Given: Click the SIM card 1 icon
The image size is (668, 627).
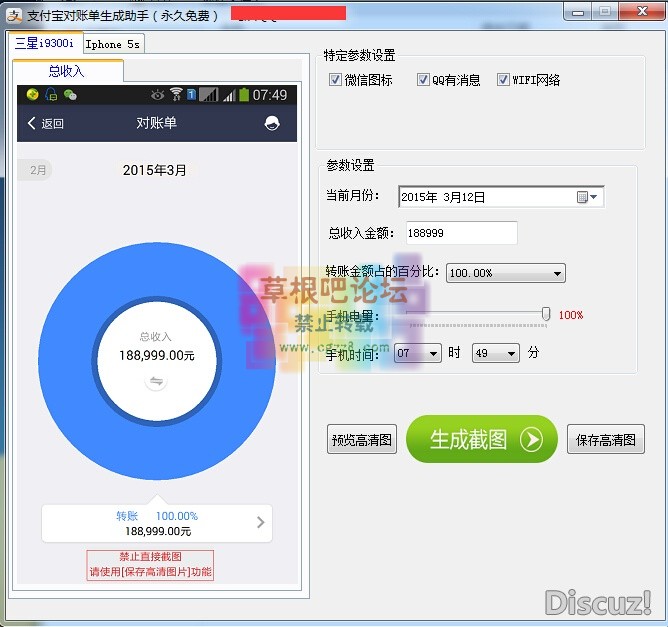Looking at the screenshot, I should 191,94.
